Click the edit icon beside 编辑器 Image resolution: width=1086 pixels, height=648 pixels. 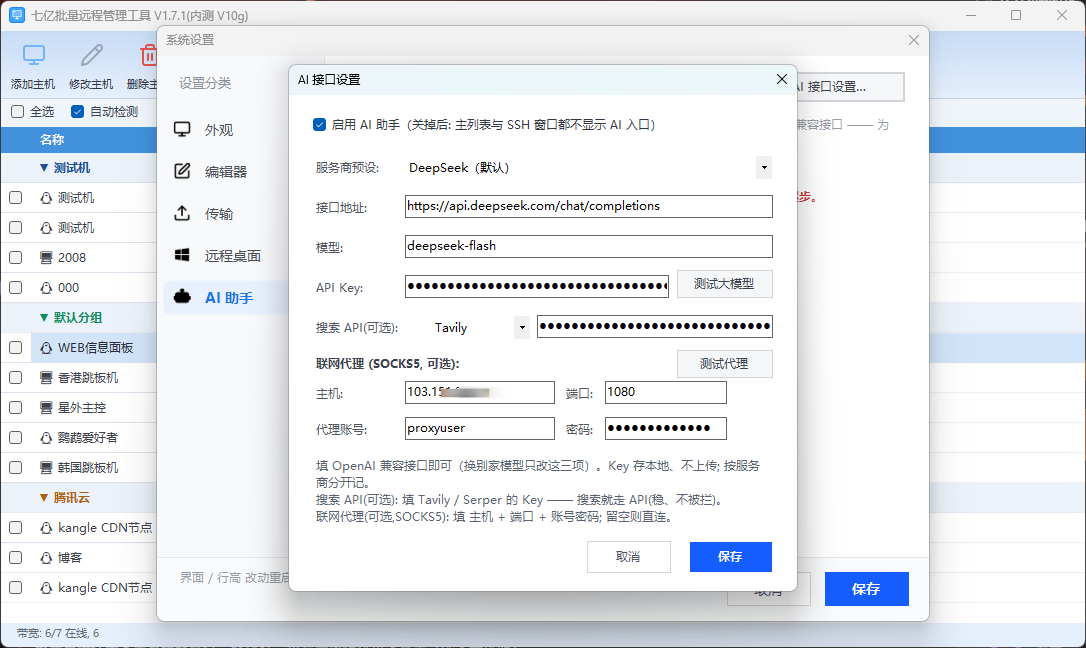point(182,171)
